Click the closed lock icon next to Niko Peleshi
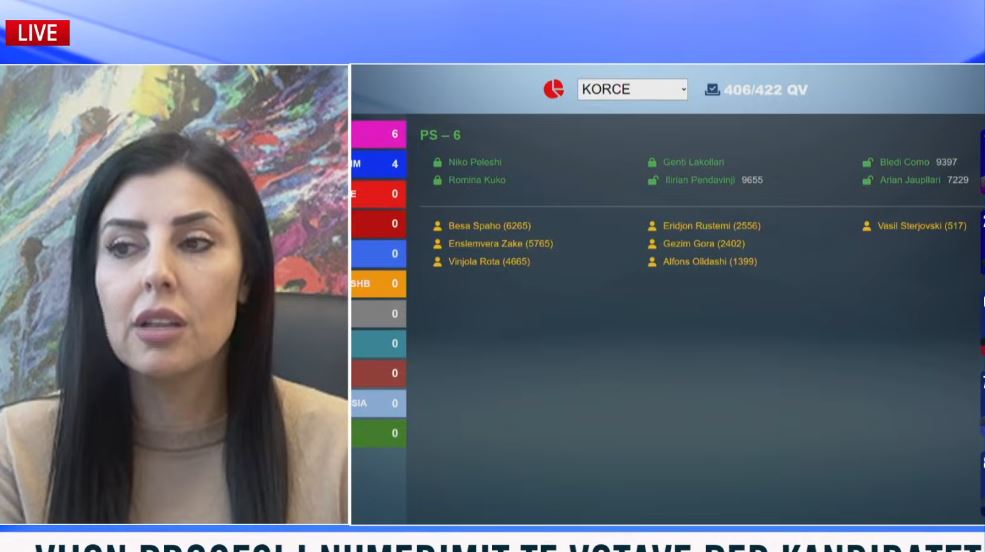The height and width of the screenshot is (552, 985). tap(437, 162)
